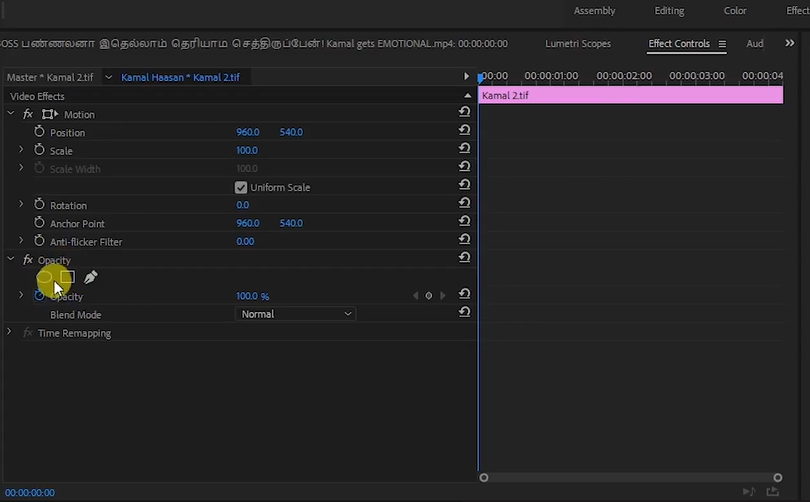This screenshot has height=502, width=810.
Task: Reset the Anti-flicker Filter parameter
Action: pyautogui.click(x=464, y=239)
